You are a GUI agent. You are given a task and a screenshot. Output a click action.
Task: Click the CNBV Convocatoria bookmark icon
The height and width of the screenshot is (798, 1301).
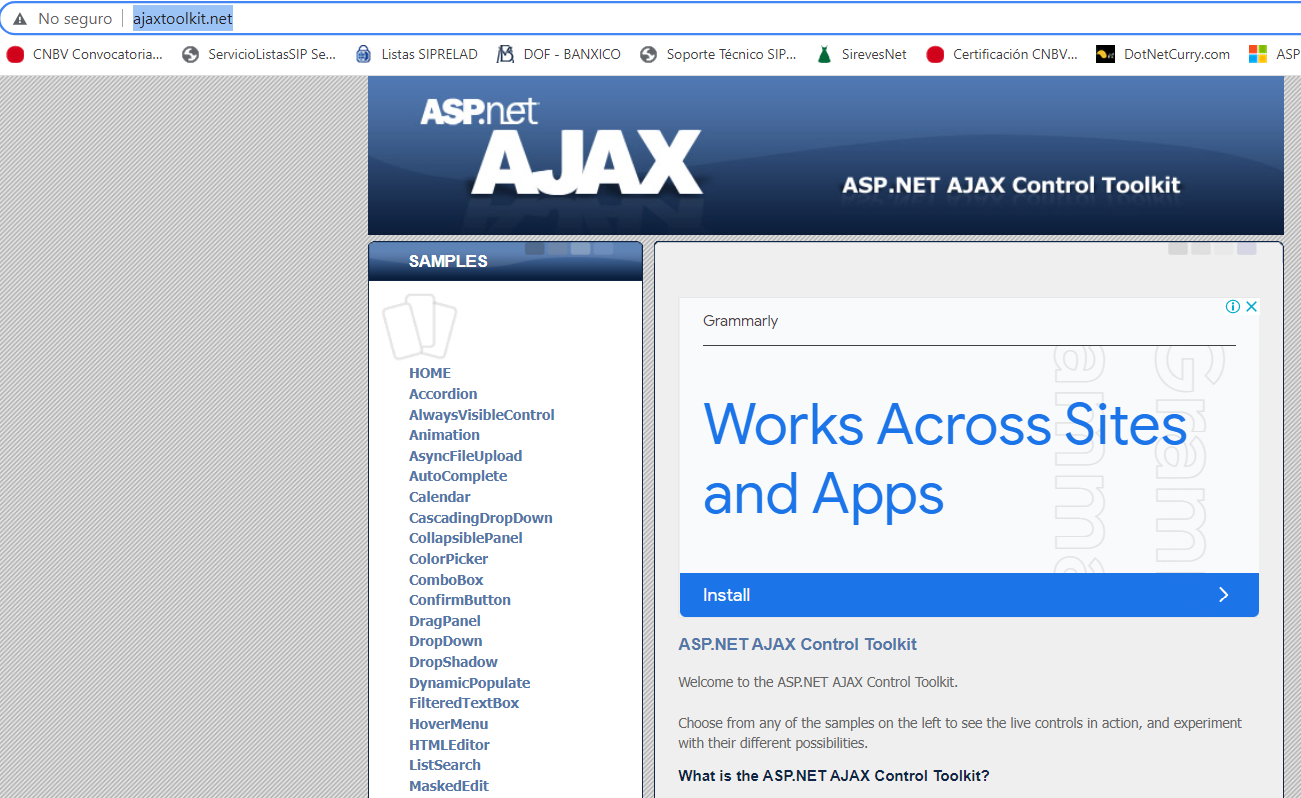[15, 55]
